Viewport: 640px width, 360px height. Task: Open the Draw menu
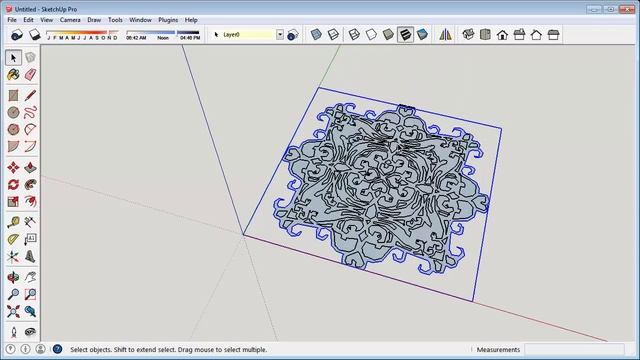tap(94, 20)
